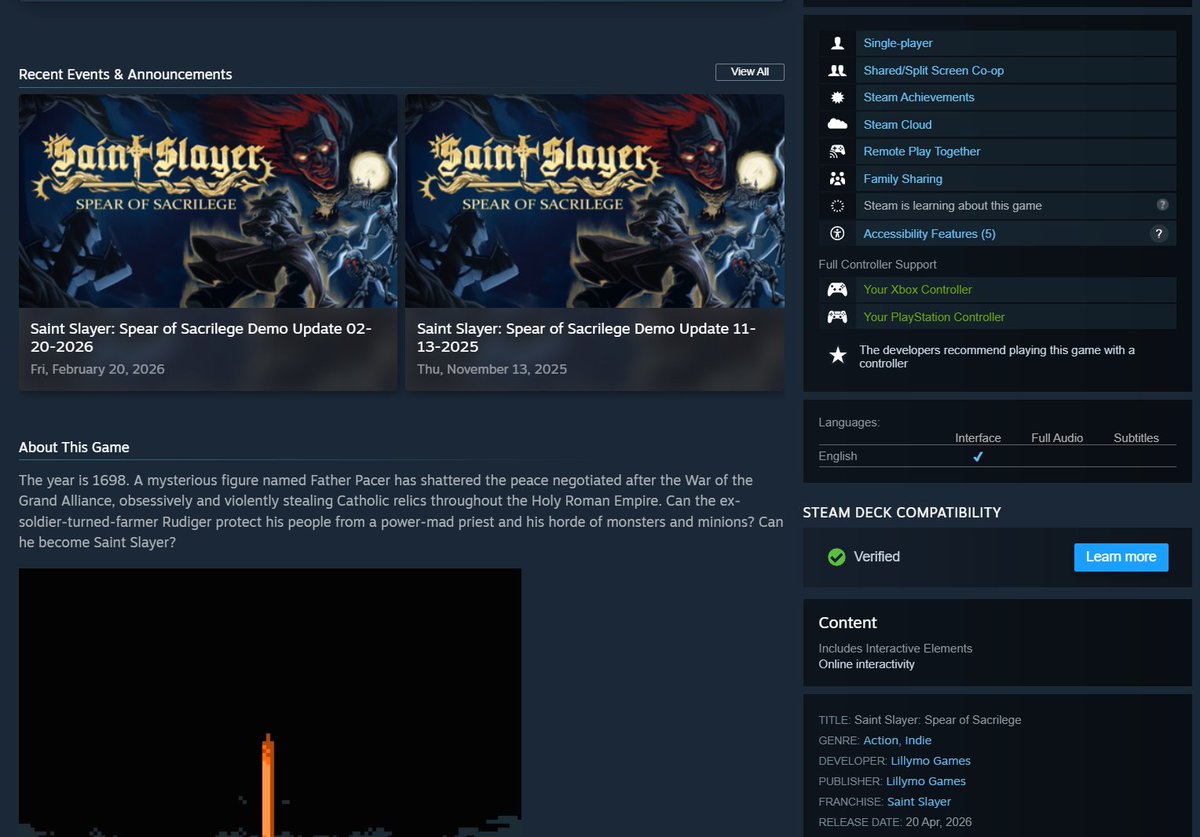Screen dimensions: 1200x837
Task: Click Thu, November 13, 2025 date
Action: tap(492, 369)
